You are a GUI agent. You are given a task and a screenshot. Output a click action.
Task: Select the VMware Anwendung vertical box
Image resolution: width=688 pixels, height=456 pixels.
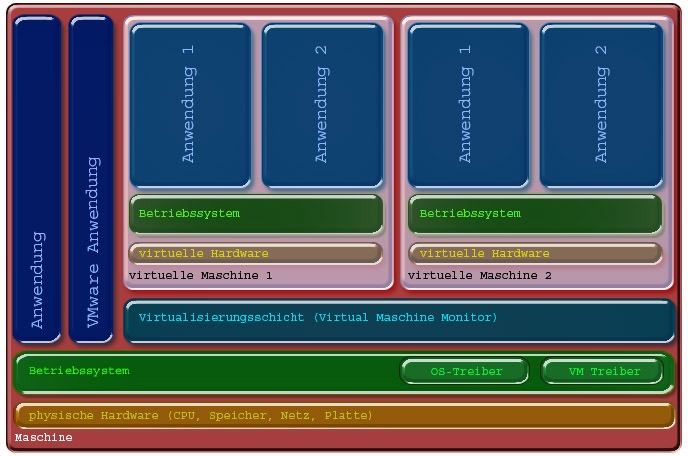click(x=92, y=180)
